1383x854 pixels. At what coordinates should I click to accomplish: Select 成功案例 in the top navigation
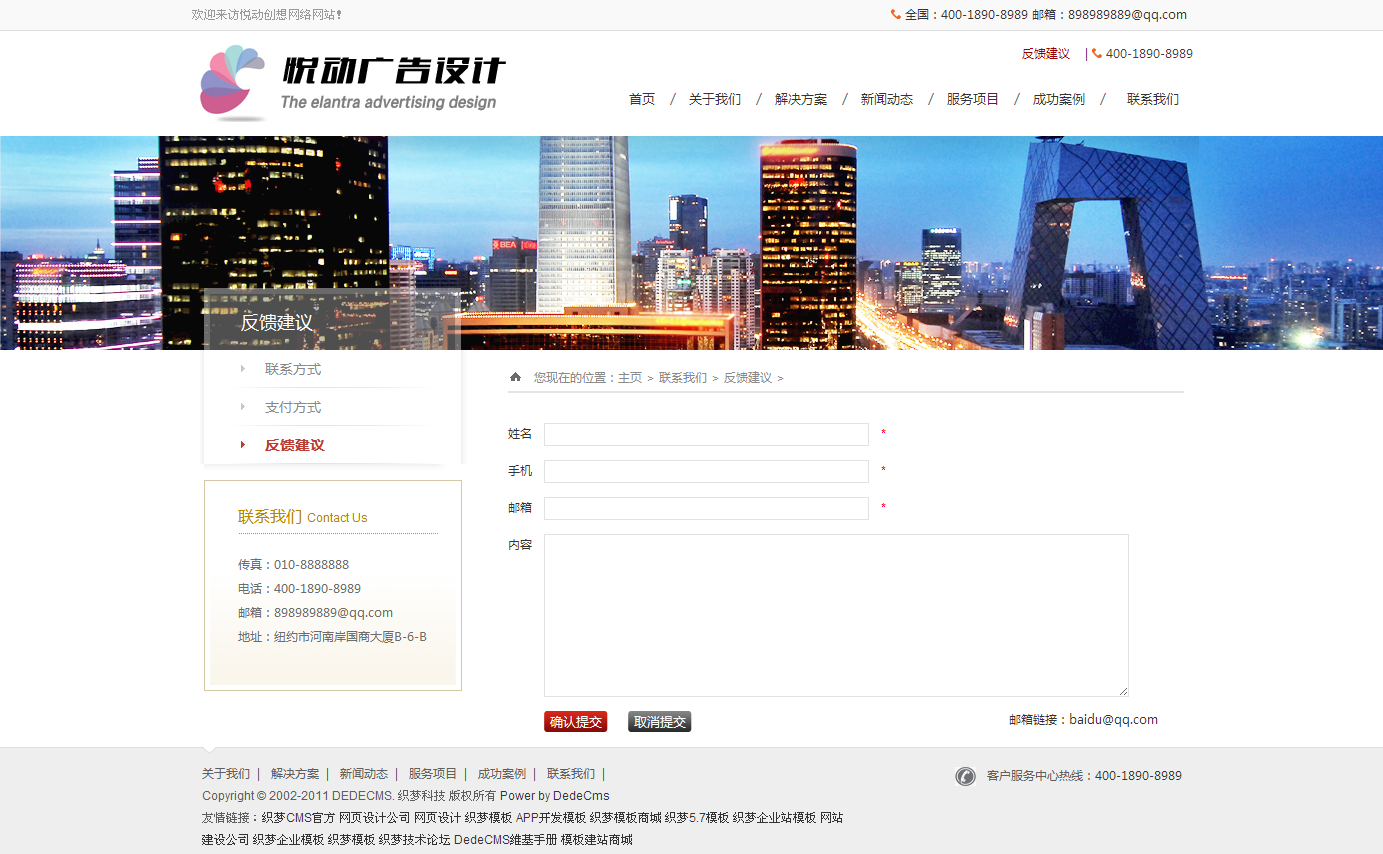click(1058, 99)
